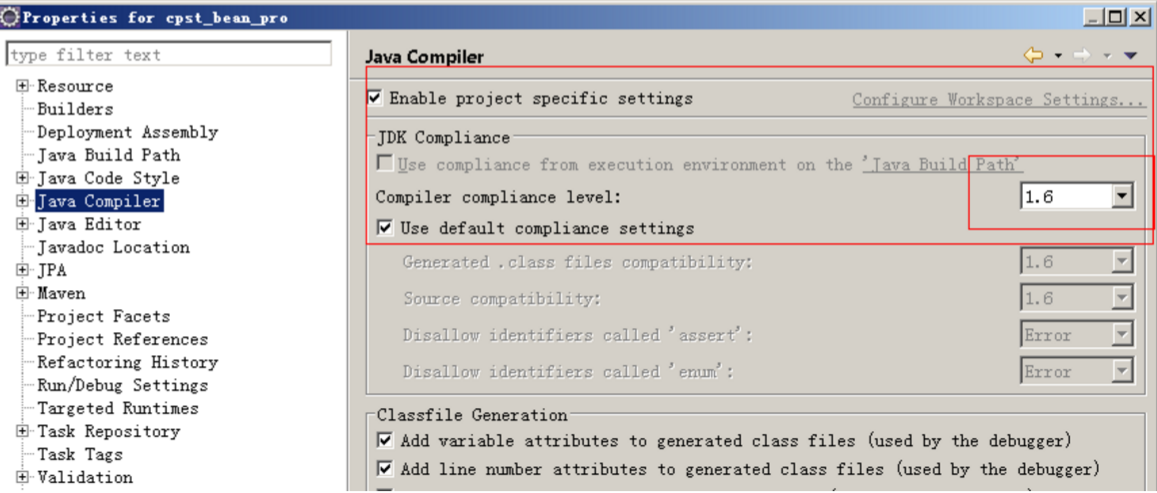Toggle Add line number attributes checkbox
Viewport: 1157px width, 493px height.
(384, 469)
